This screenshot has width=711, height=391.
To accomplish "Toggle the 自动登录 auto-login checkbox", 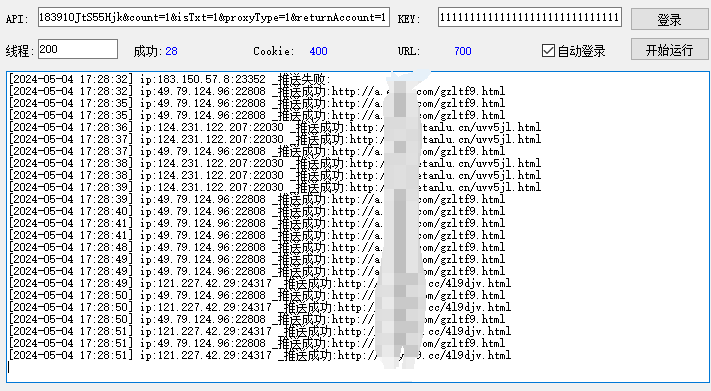I will click(548, 50).
